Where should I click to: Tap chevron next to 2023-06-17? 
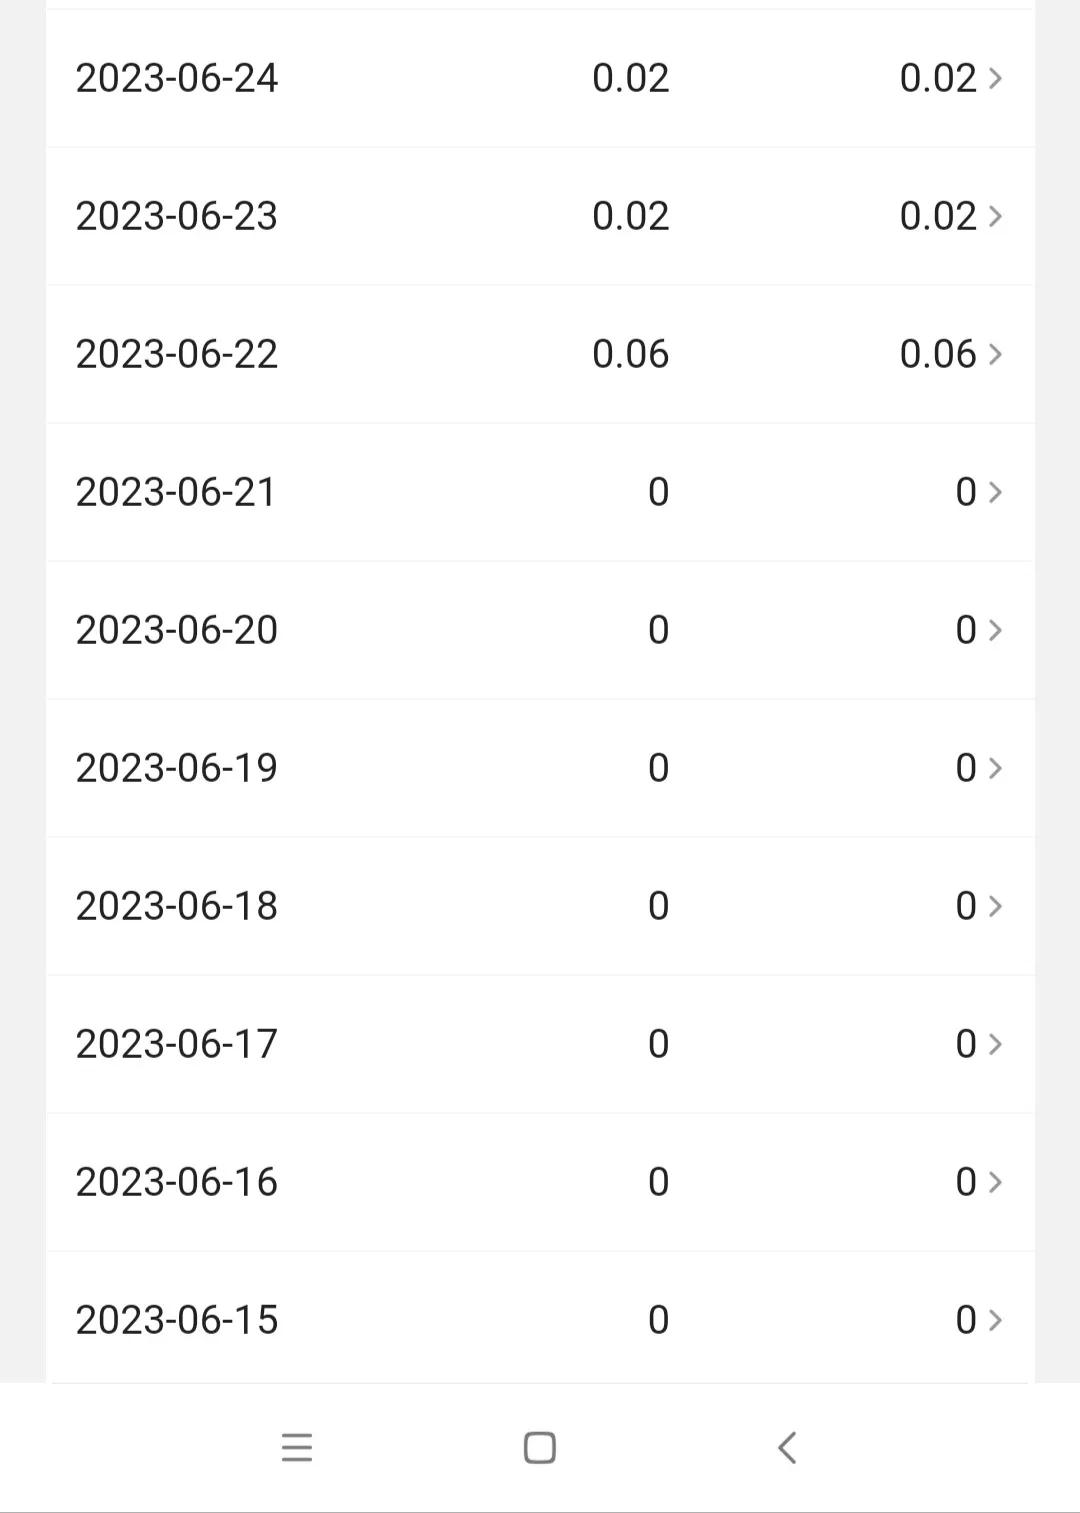pyautogui.click(x=995, y=1044)
